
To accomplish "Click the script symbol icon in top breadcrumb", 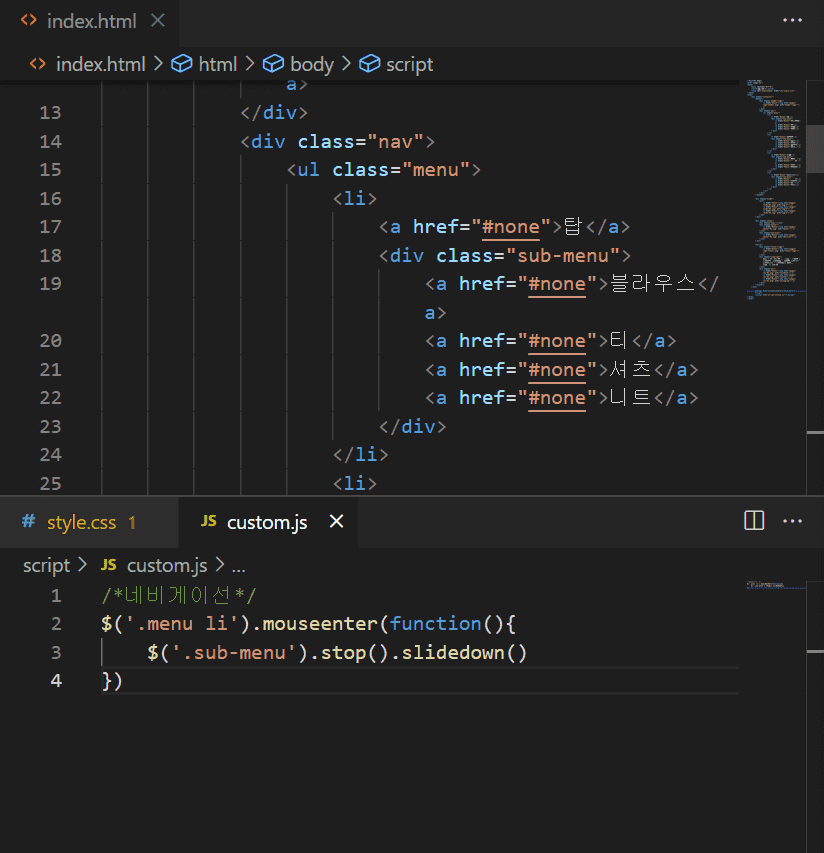I will (x=370, y=64).
